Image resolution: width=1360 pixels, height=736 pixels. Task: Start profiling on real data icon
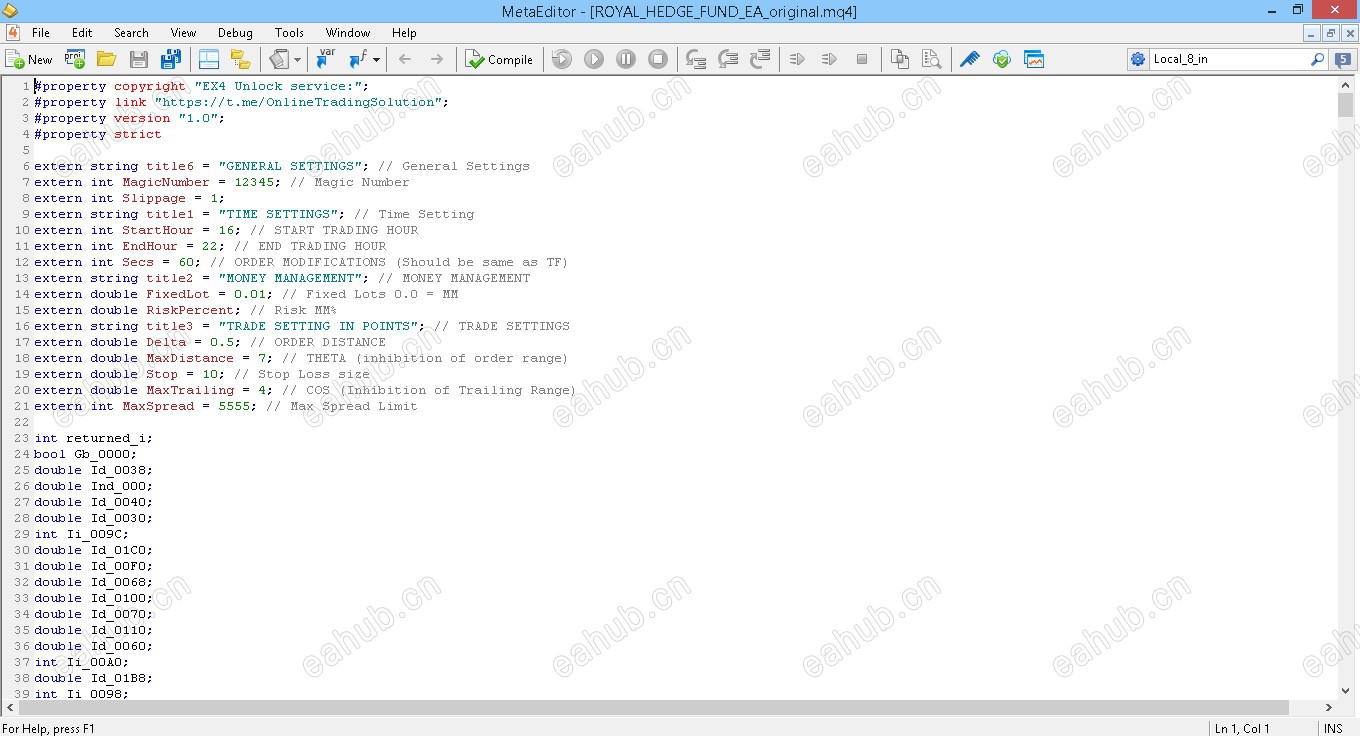(797, 59)
